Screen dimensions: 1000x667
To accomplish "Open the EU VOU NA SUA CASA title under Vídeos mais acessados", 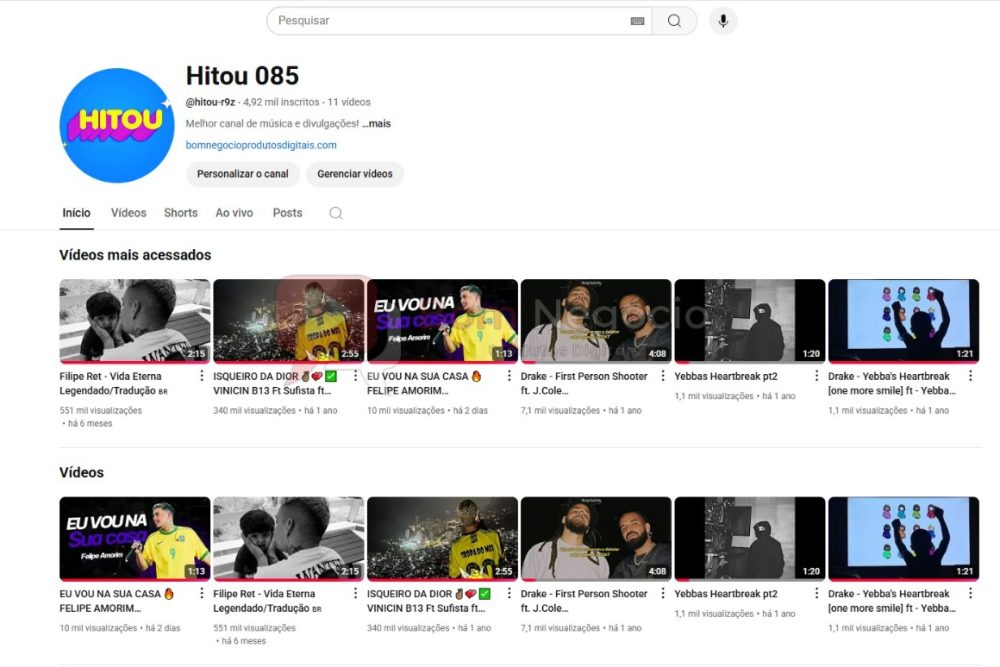I will pyautogui.click(x=424, y=383).
